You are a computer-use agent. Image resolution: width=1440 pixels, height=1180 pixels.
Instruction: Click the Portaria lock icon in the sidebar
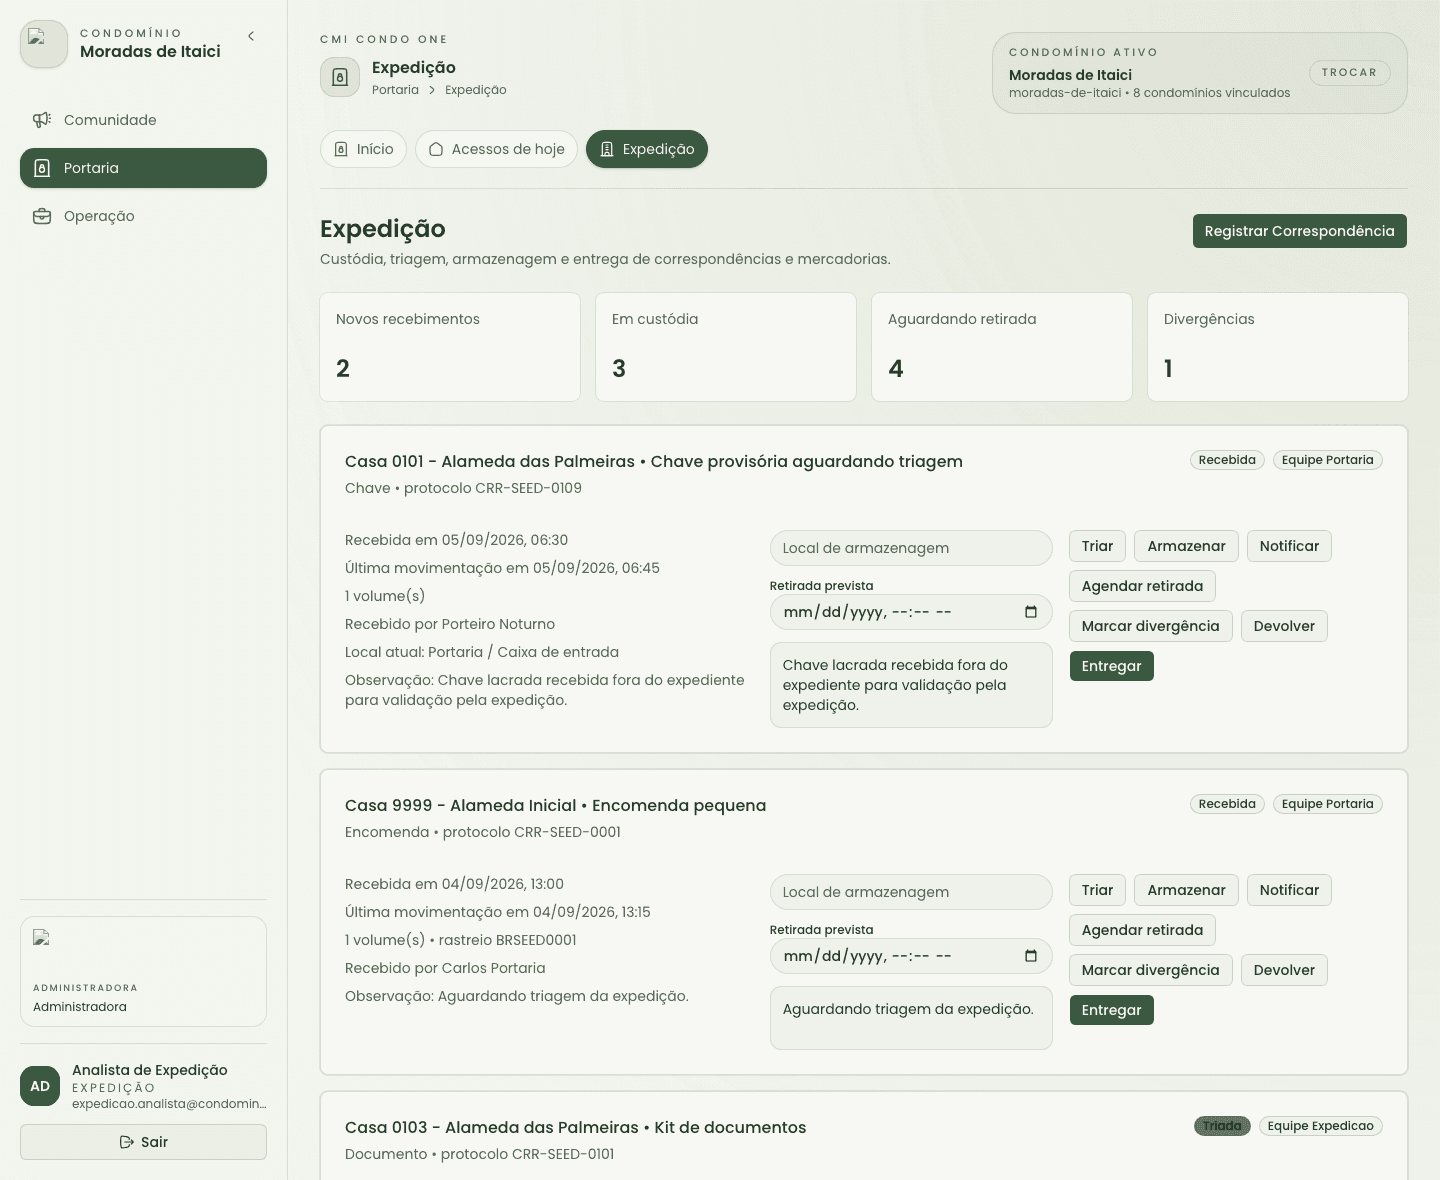coord(42,168)
